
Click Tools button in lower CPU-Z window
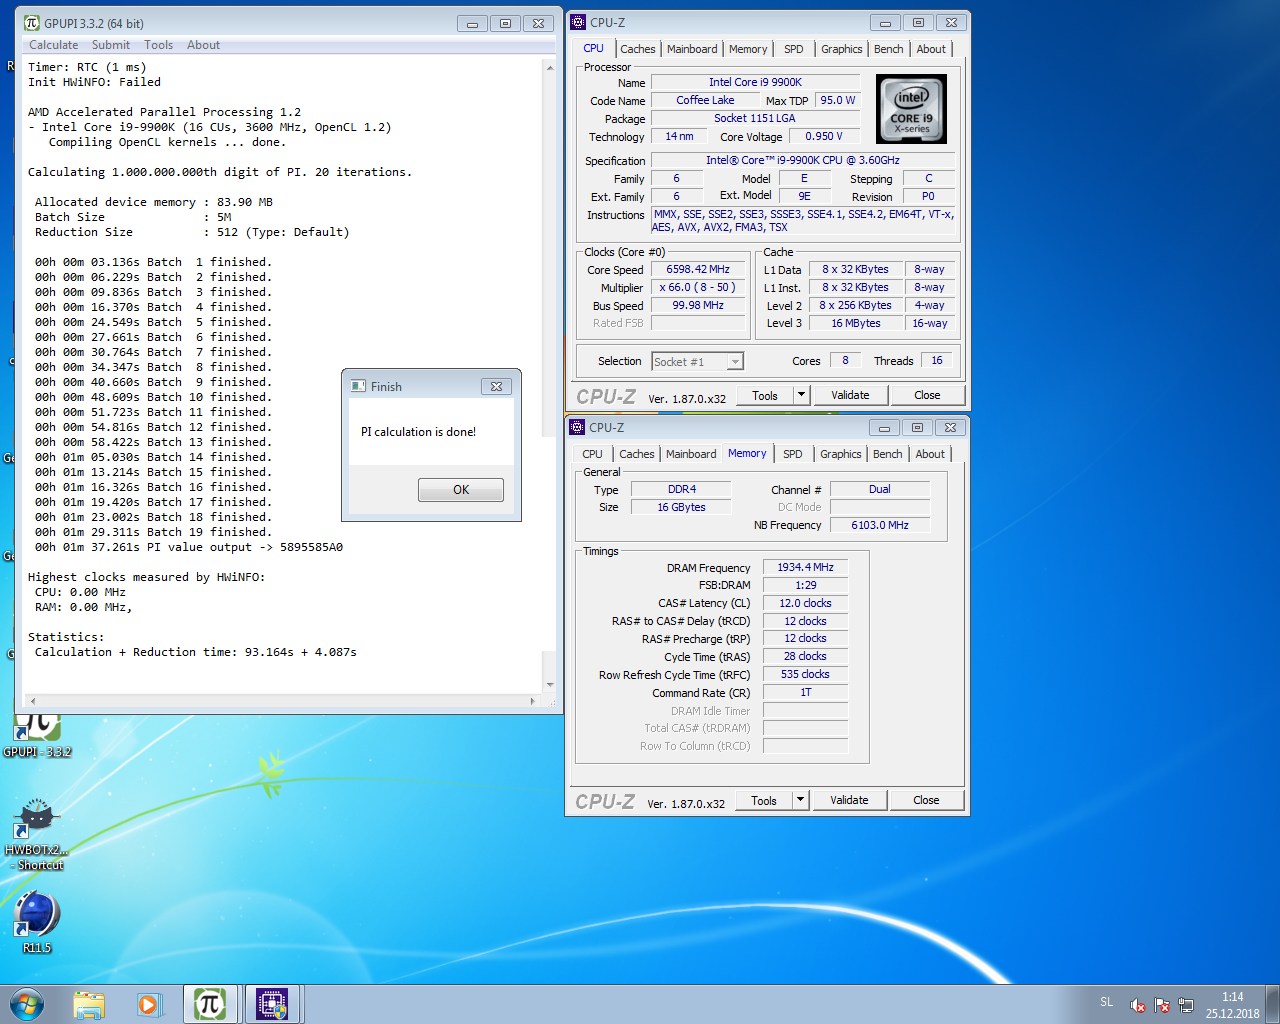point(764,800)
